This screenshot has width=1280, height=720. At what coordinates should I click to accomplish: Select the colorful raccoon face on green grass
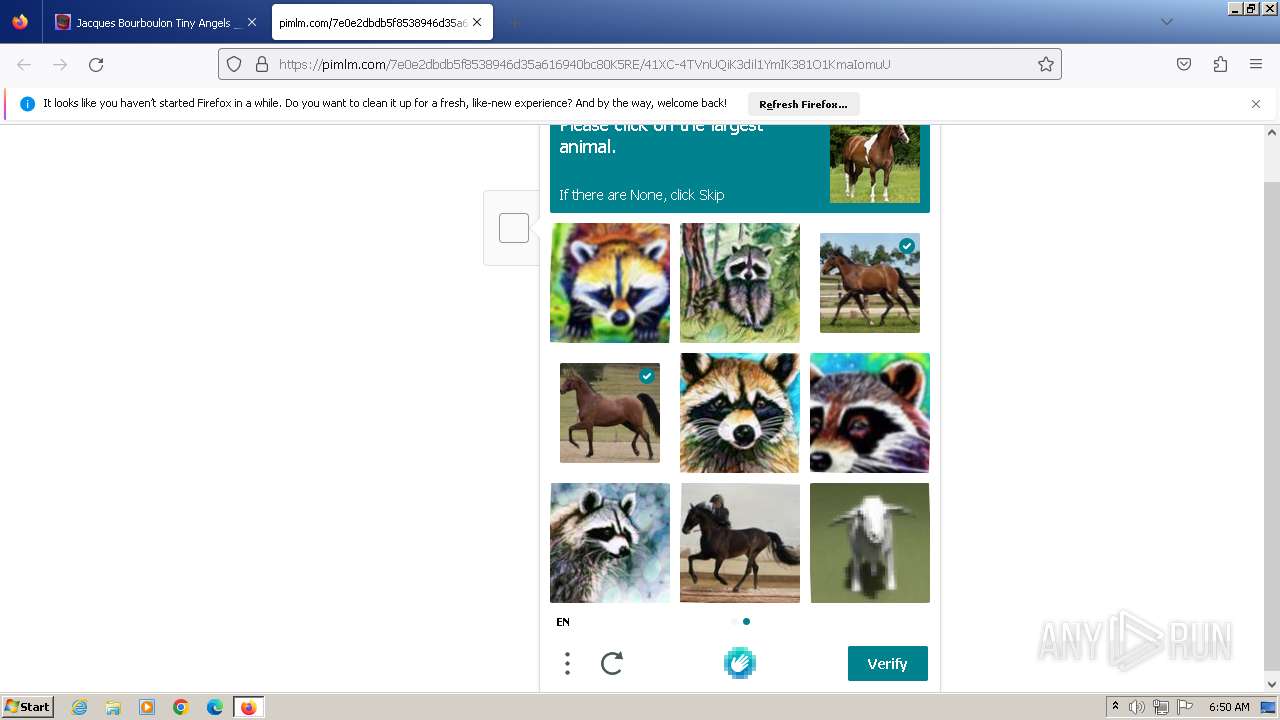click(610, 283)
